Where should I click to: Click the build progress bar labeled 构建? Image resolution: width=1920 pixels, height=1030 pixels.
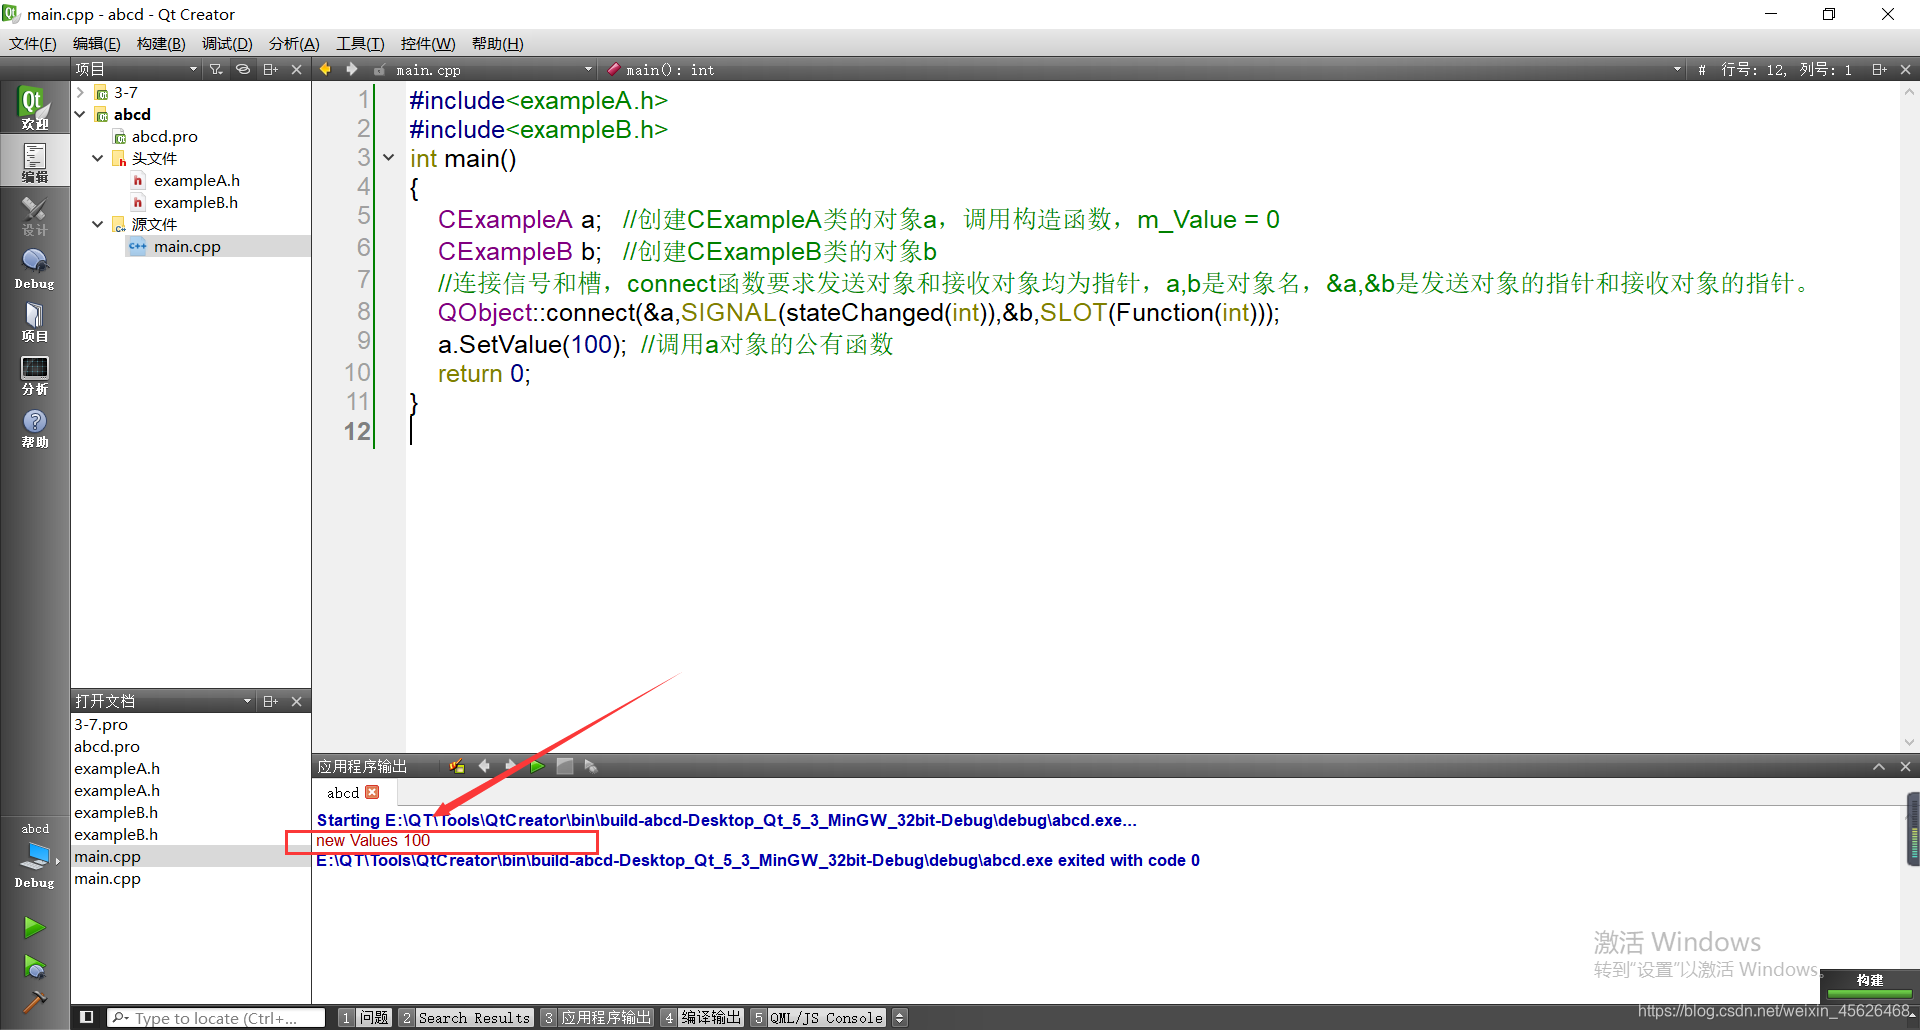coord(1869,986)
